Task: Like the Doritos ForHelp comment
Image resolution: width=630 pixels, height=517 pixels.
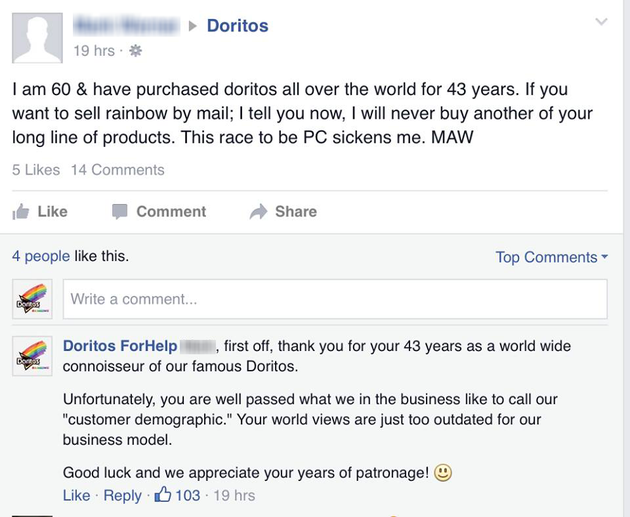Action: coord(76,495)
